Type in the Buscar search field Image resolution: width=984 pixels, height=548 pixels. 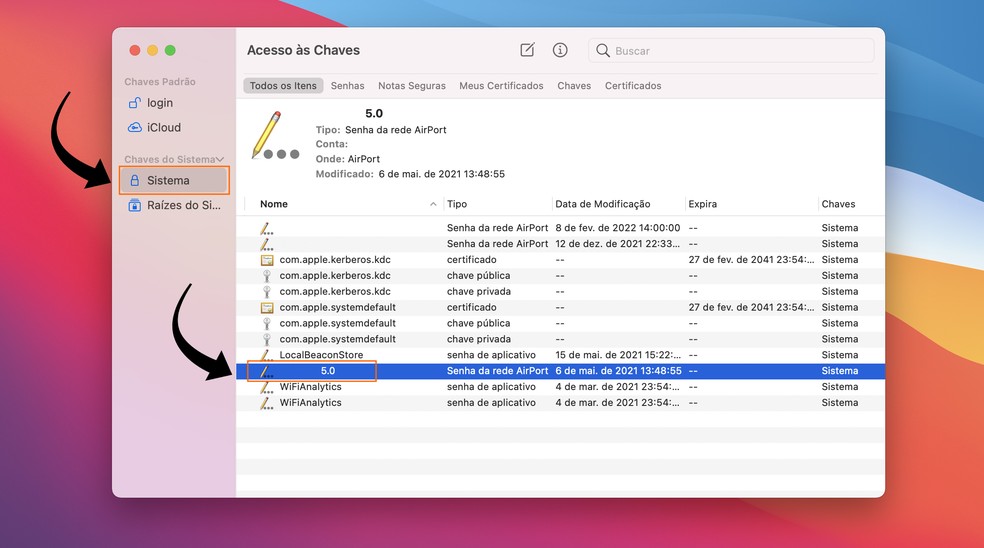pos(738,50)
